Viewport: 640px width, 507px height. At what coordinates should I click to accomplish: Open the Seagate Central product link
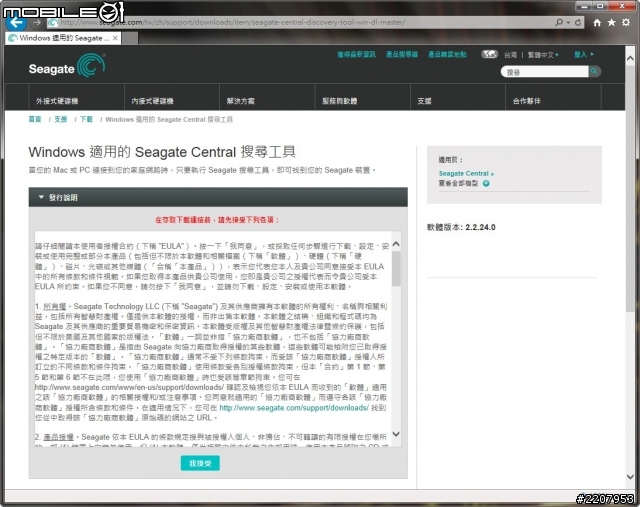coord(466,173)
